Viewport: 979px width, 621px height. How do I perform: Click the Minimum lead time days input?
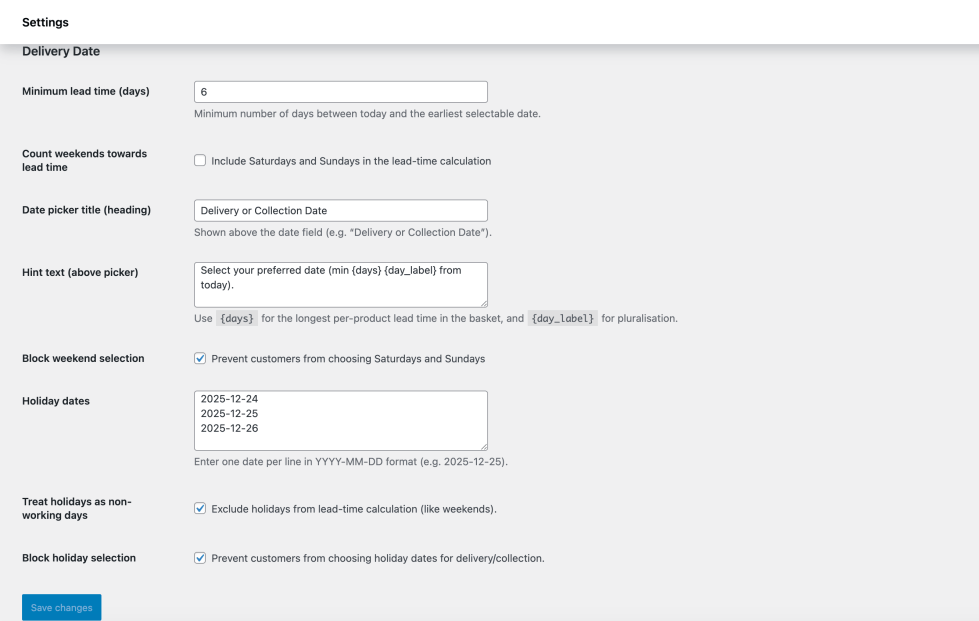tap(340, 92)
